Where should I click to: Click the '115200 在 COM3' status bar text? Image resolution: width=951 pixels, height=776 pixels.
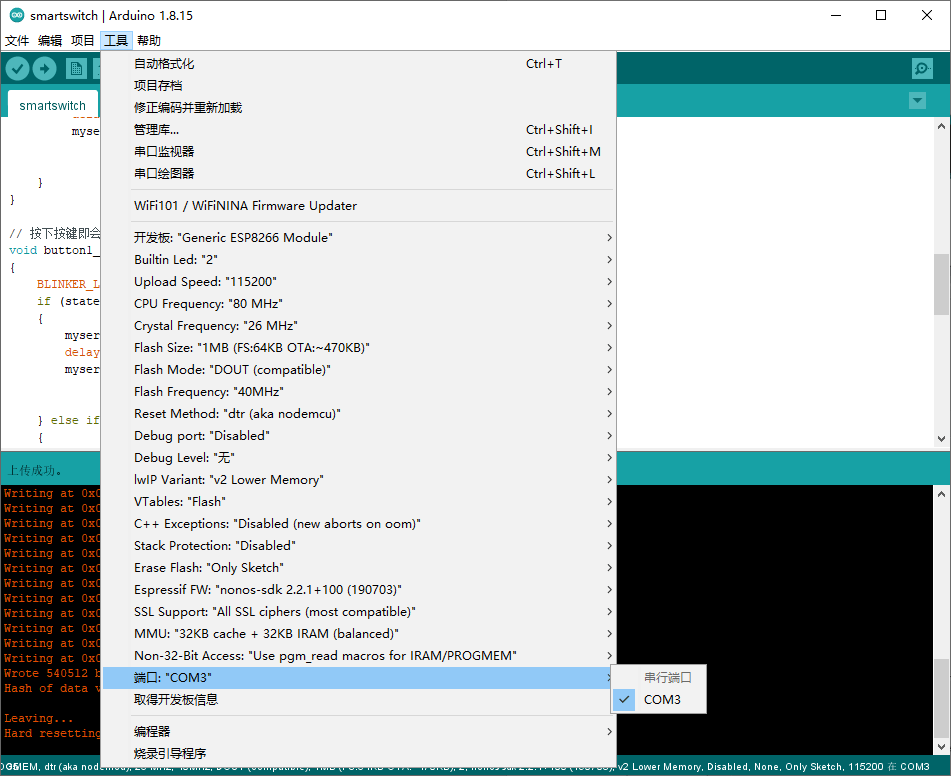[x=889, y=767]
